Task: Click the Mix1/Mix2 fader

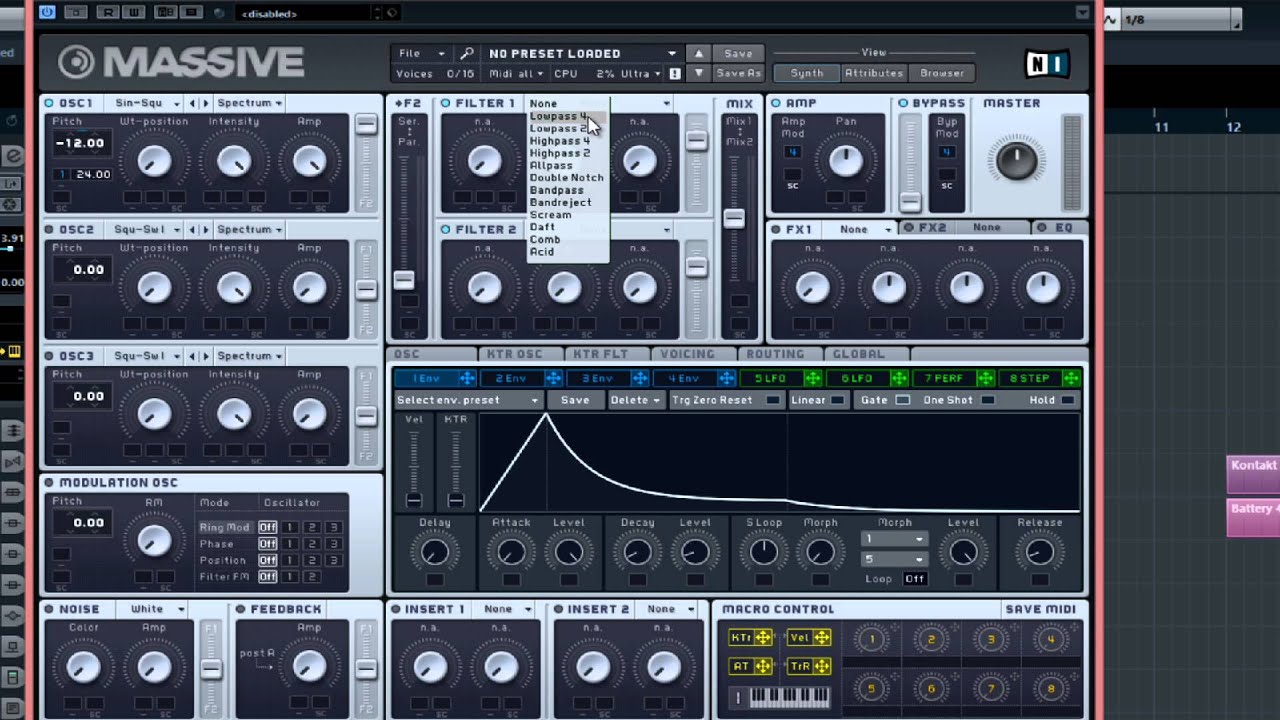Action: click(x=734, y=218)
